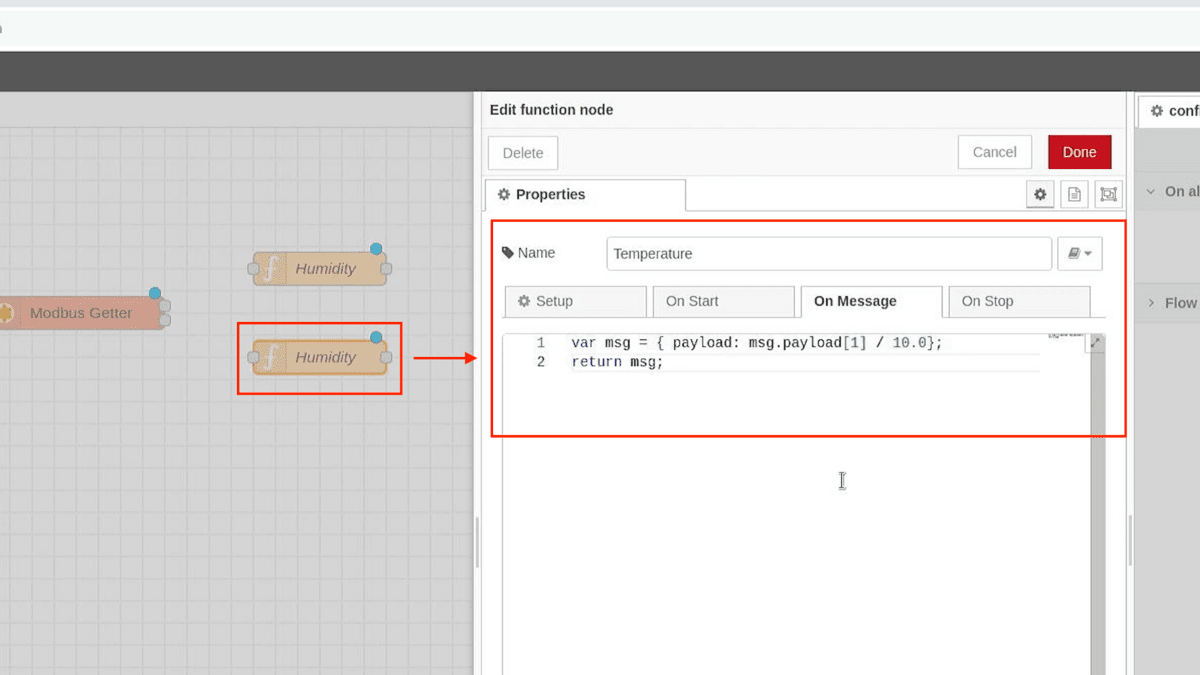Image resolution: width=1200 pixels, height=675 pixels.
Task: Open the node description document icon
Action: (x=1074, y=194)
